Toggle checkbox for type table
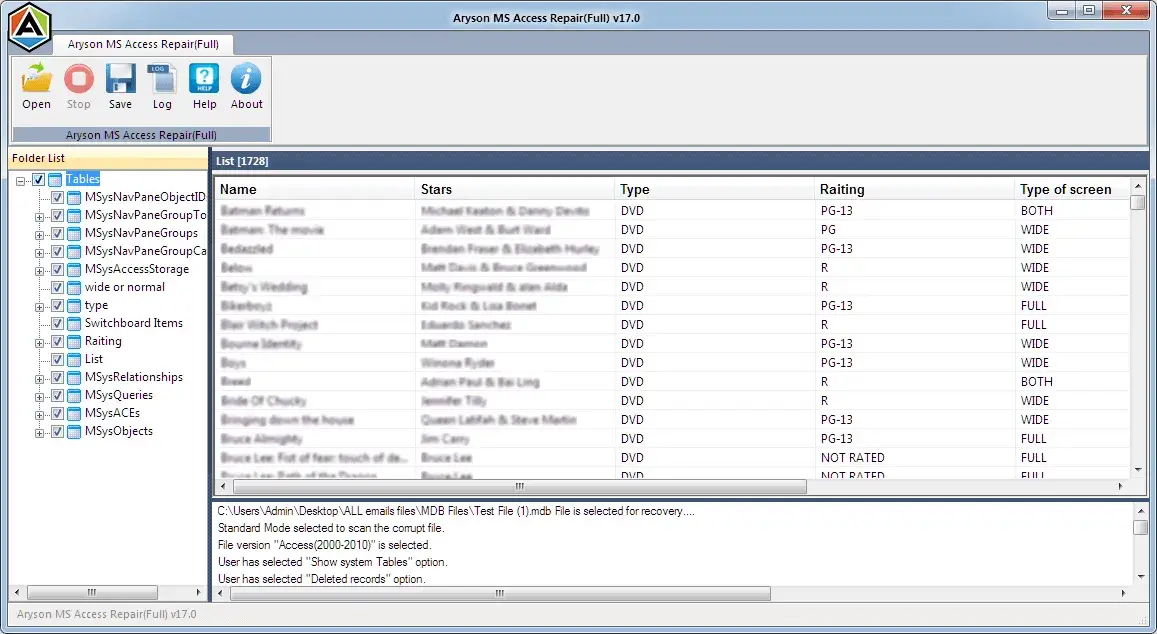1157x634 pixels. tap(57, 306)
